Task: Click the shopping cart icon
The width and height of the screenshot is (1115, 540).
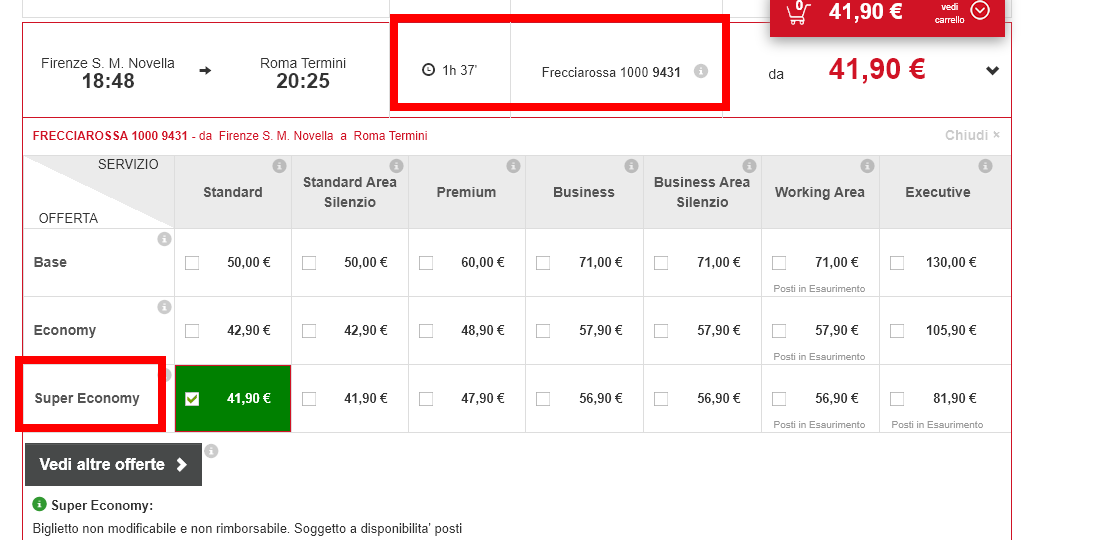Action: [798, 12]
